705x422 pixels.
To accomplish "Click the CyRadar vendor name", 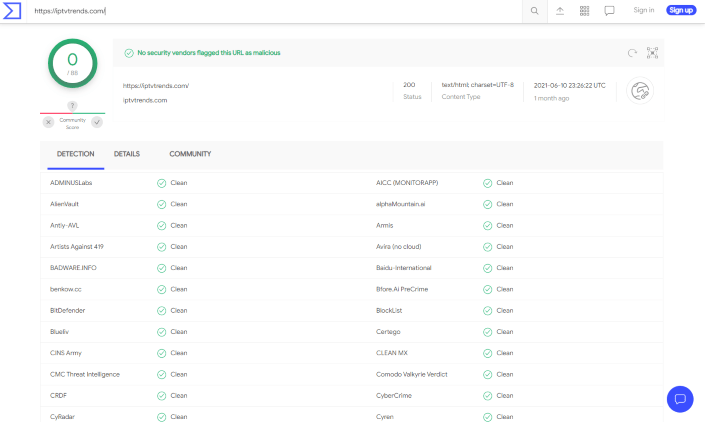I will (62, 417).
